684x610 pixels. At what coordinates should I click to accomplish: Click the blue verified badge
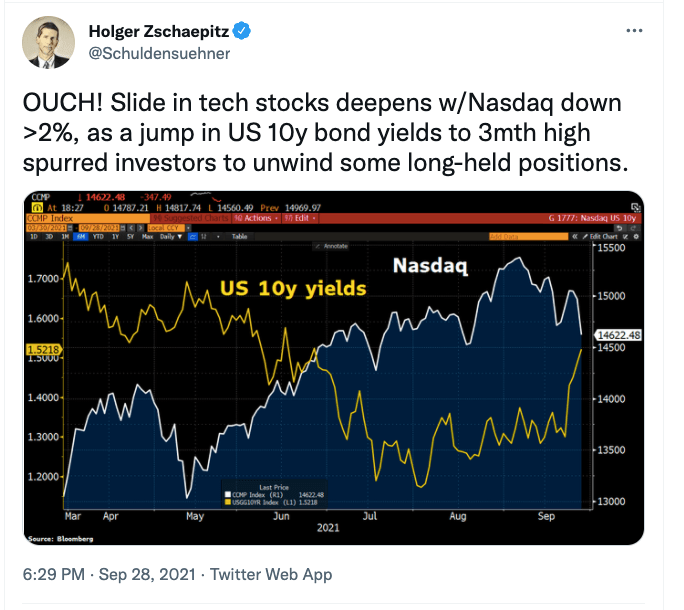coord(242,31)
